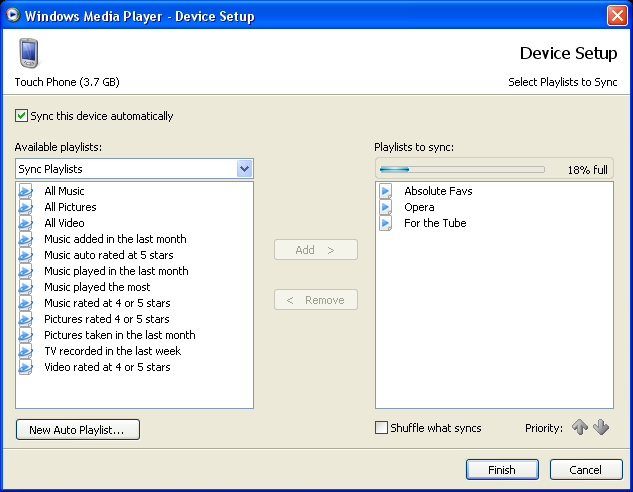This screenshot has height=492, width=633.
Task: Click the 18% full capacity bar
Action: (462, 170)
